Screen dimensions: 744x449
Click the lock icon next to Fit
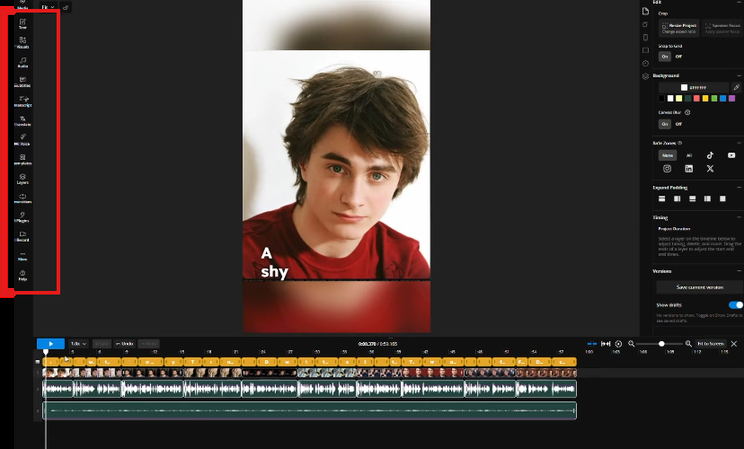point(65,7)
